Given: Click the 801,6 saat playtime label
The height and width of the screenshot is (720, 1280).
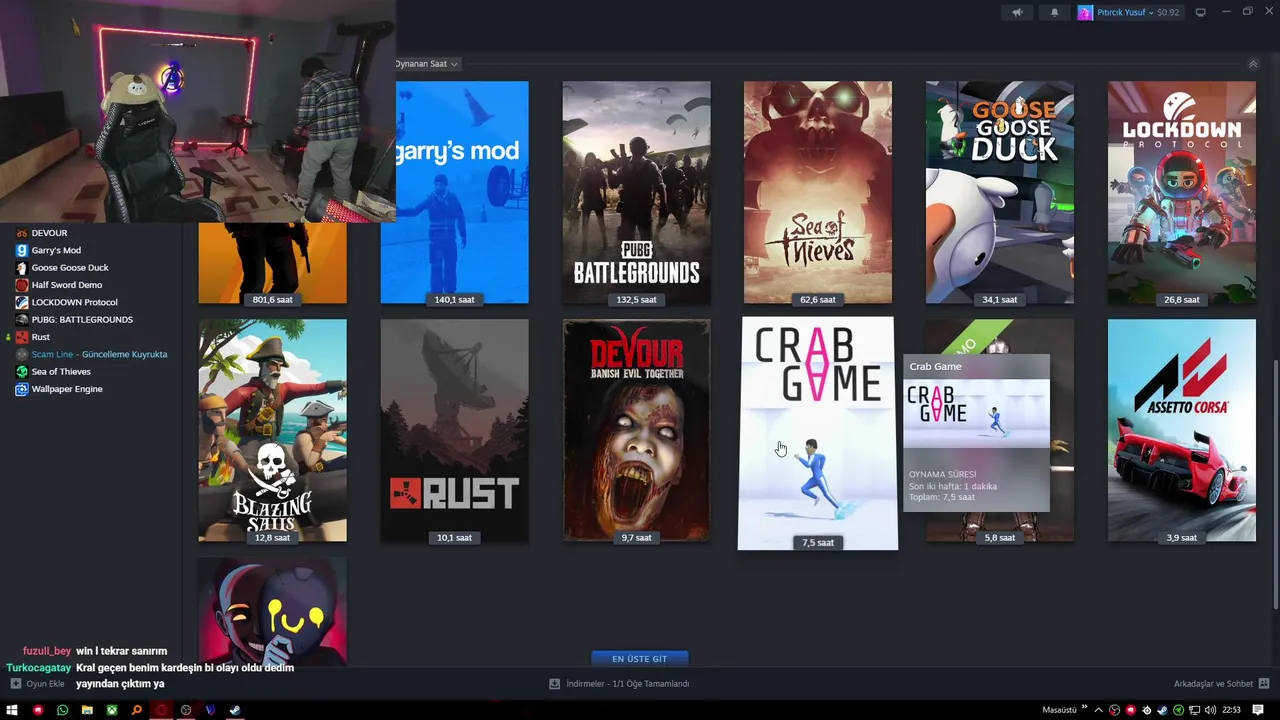Looking at the screenshot, I should [x=273, y=300].
